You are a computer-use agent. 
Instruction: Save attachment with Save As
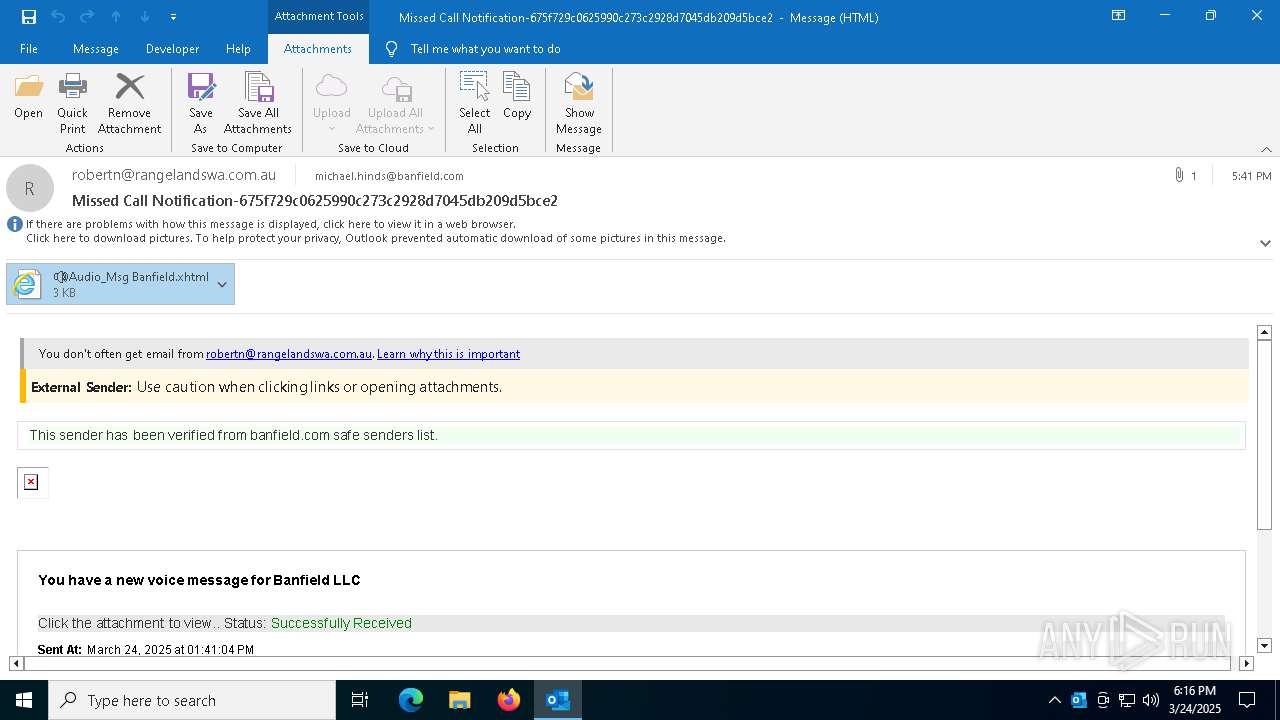pyautogui.click(x=200, y=104)
